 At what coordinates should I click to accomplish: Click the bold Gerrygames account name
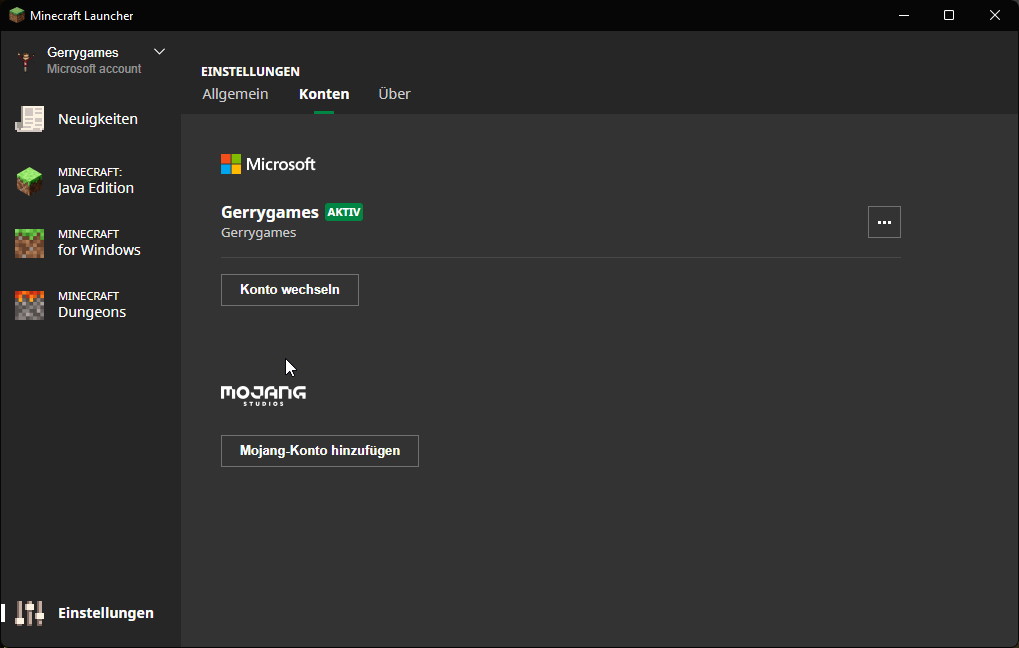point(270,213)
